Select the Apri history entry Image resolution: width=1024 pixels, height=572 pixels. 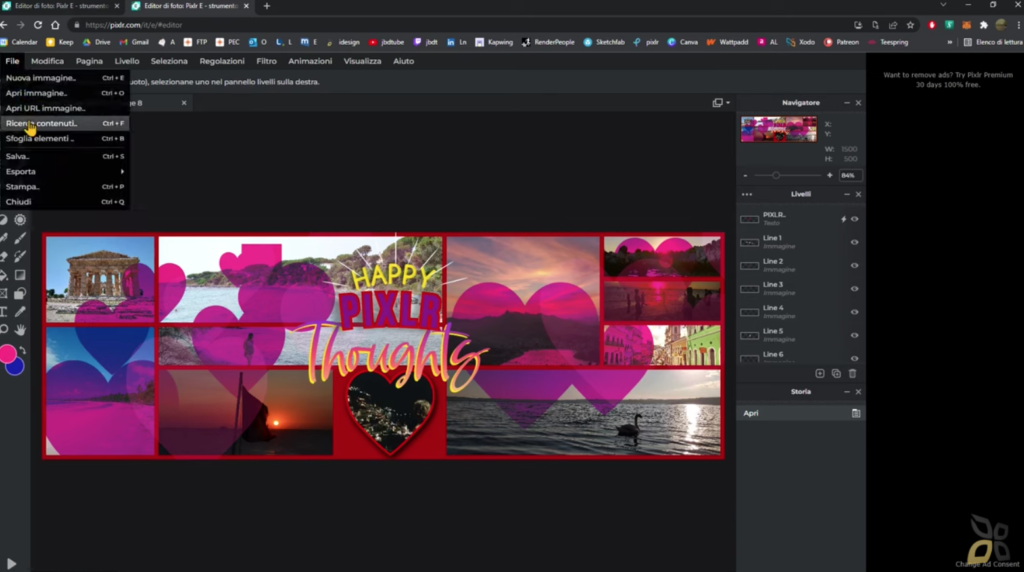click(801, 413)
